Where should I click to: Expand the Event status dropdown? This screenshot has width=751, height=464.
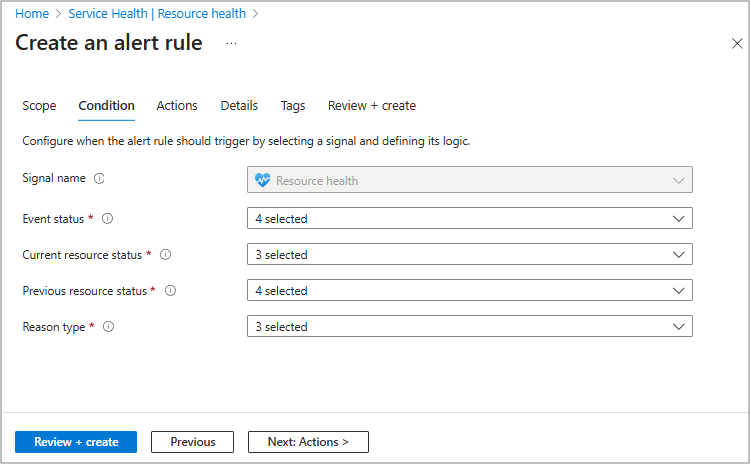469,218
